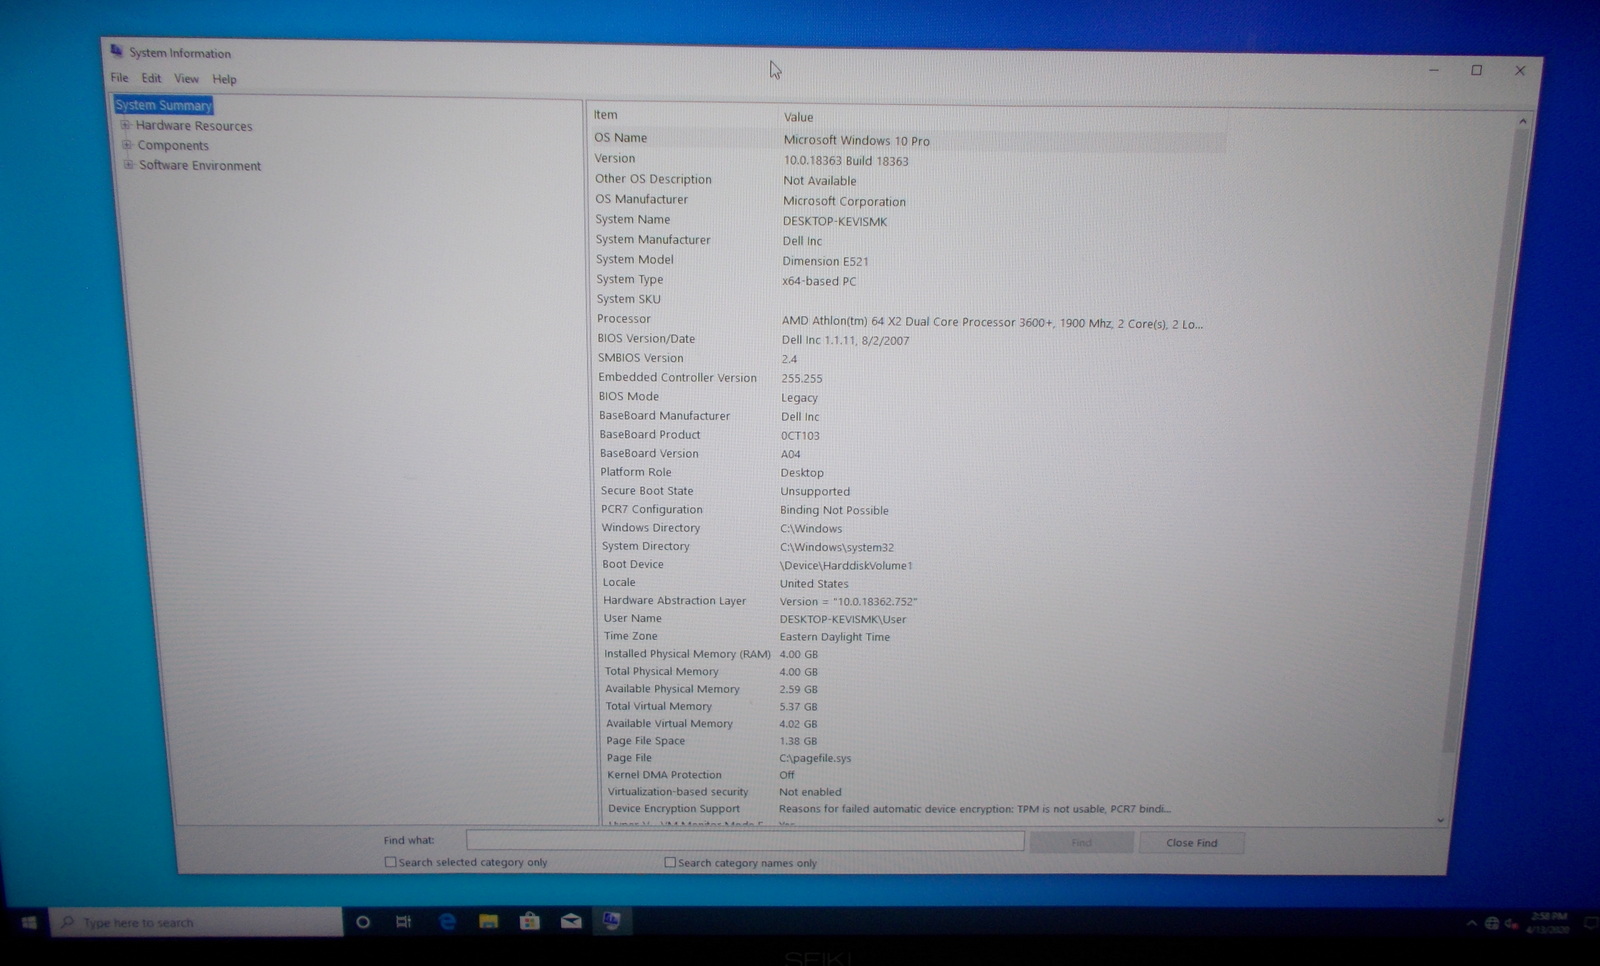Open the File menu
This screenshot has height=966, width=1600.
coord(119,78)
